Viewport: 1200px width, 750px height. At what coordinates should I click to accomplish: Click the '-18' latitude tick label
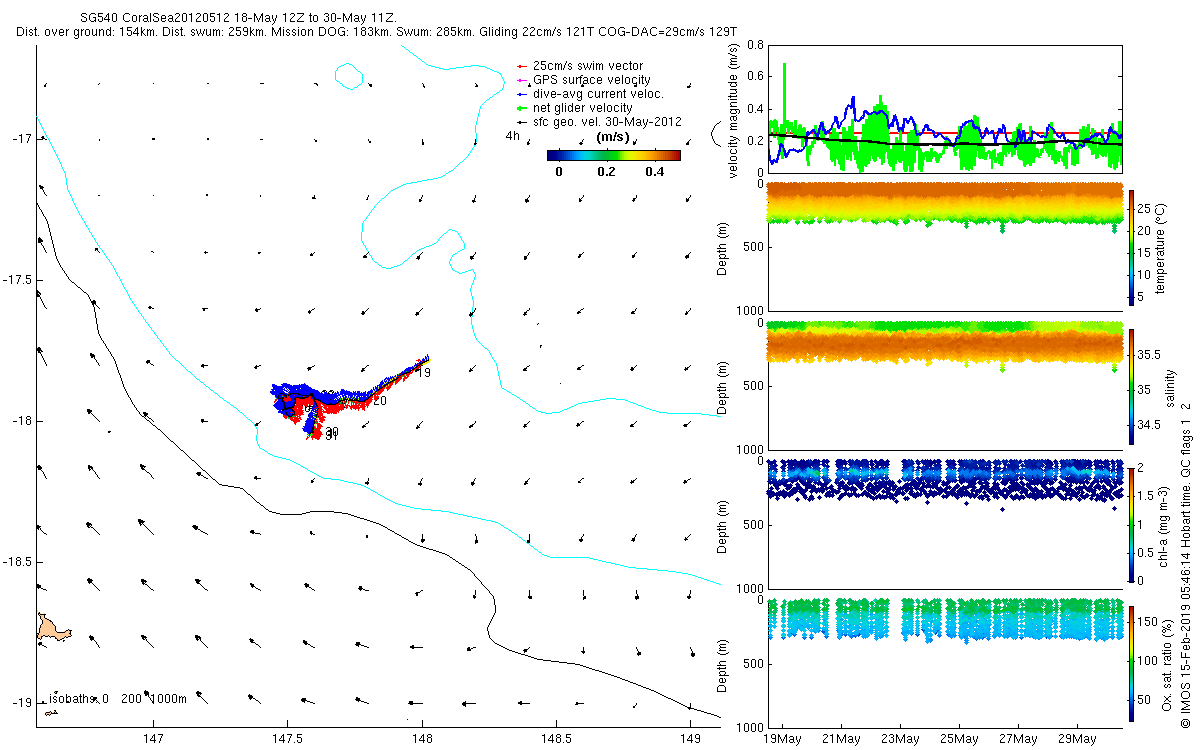(22, 421)
